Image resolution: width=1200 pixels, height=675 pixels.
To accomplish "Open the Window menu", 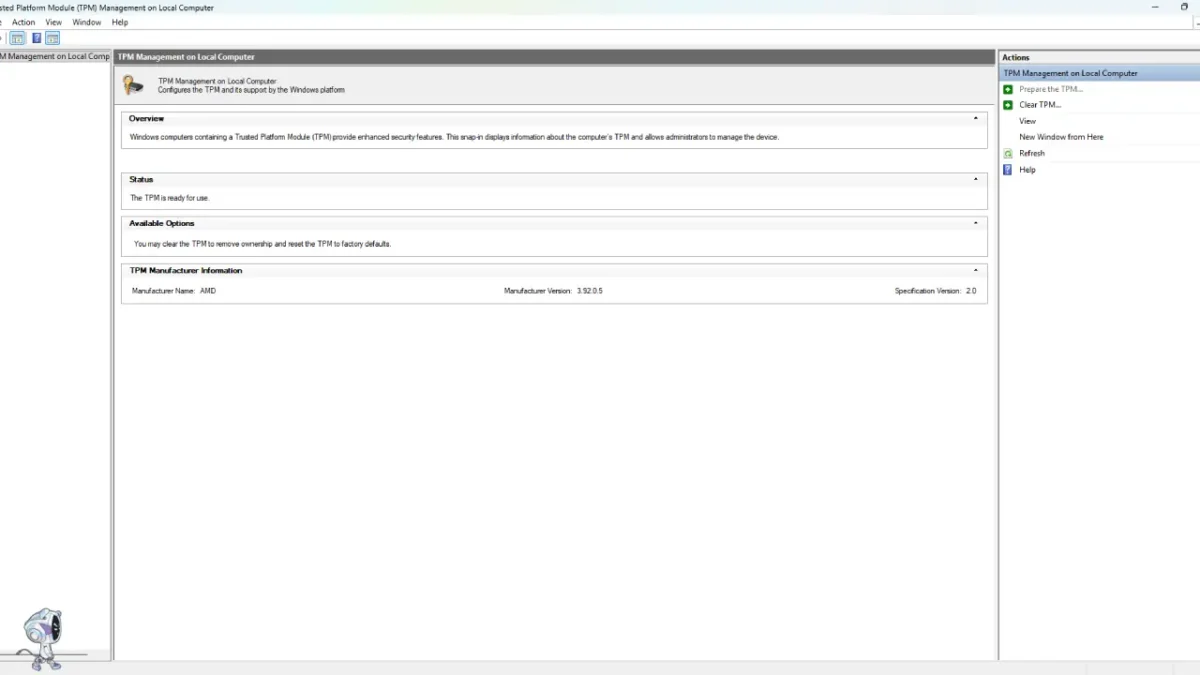I will click(x=86, y=22).
